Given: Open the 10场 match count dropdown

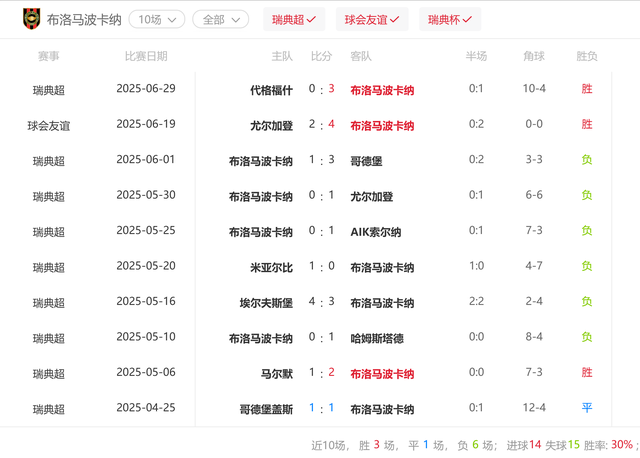Looking at the screenshot, I should coord(157,20).
